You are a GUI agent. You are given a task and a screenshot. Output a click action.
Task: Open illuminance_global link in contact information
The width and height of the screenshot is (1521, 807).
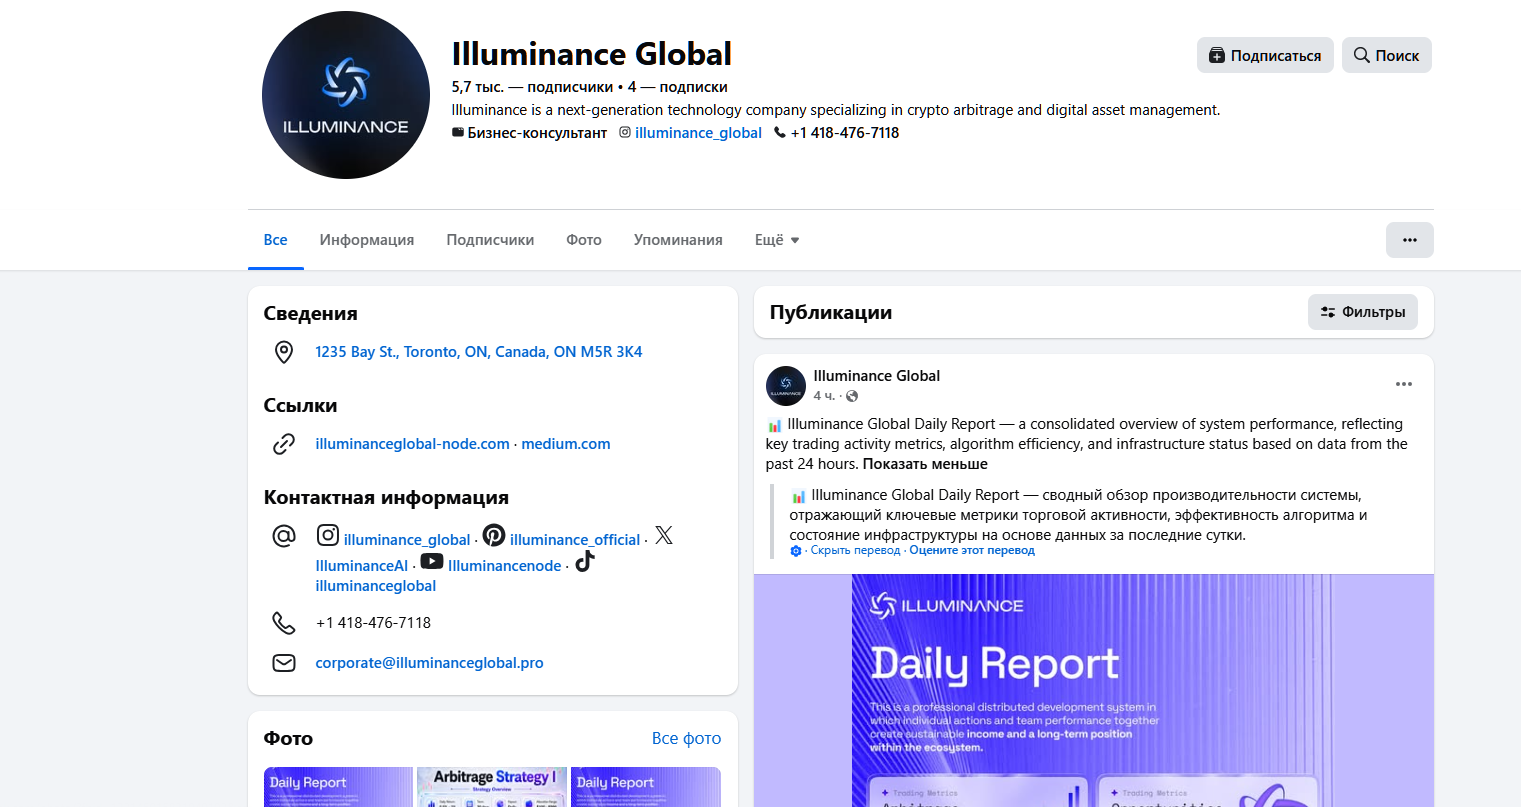pyautogui.click(x=407, y=540)
